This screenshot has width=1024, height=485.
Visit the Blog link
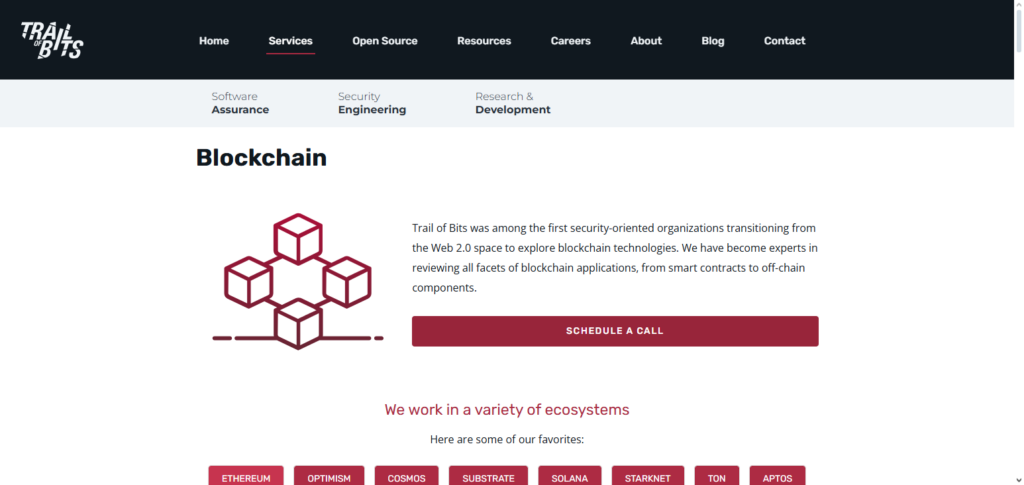point(713,41)
